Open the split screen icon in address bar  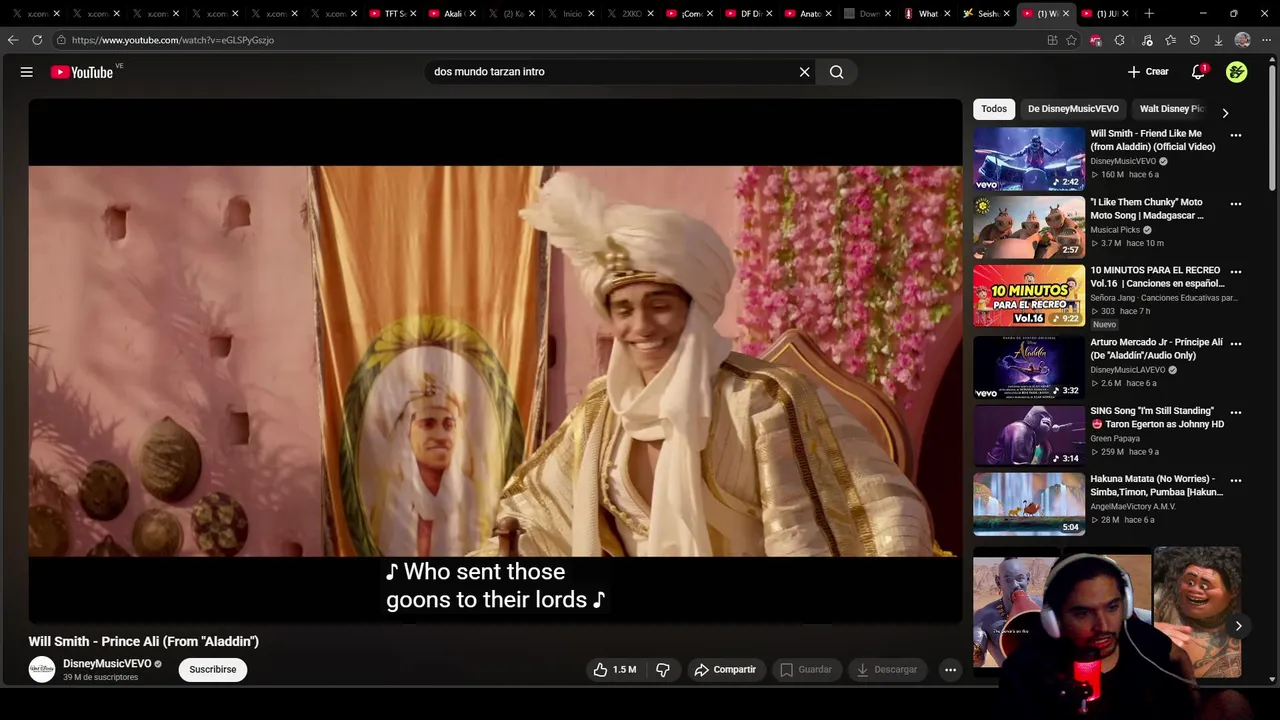point(1052,40)
